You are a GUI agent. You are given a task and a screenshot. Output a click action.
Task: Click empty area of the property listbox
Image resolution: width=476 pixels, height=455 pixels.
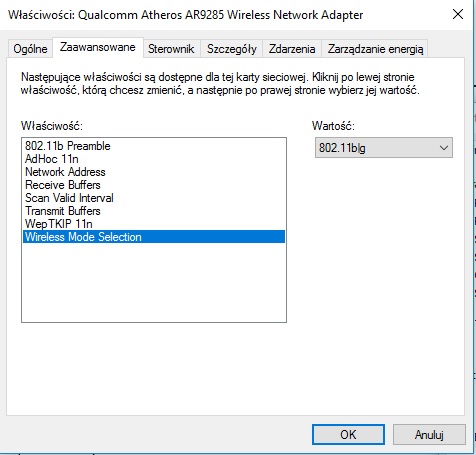tap(154, 283)
